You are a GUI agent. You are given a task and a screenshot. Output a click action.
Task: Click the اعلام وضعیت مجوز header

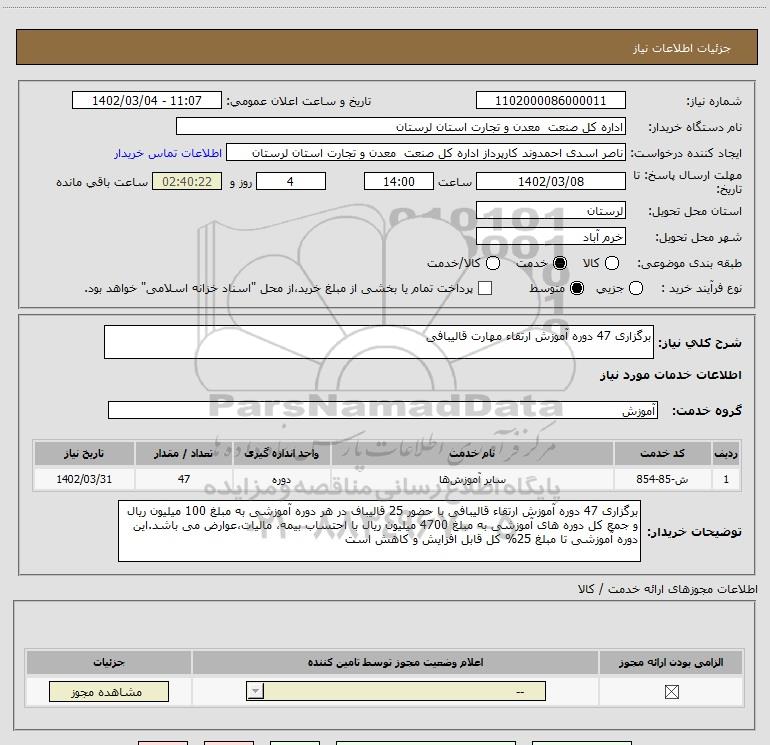click(395, 662)
